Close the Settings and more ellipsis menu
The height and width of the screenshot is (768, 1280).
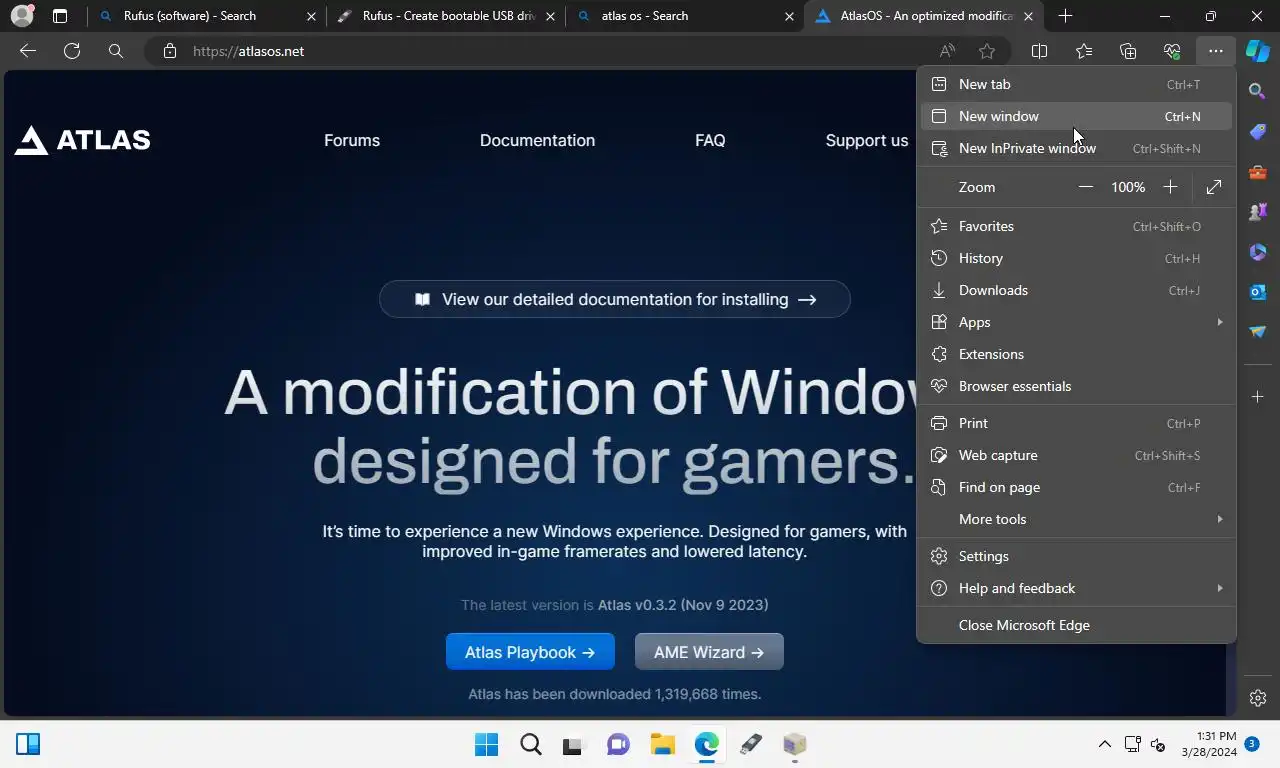(x=1215, y=51)
